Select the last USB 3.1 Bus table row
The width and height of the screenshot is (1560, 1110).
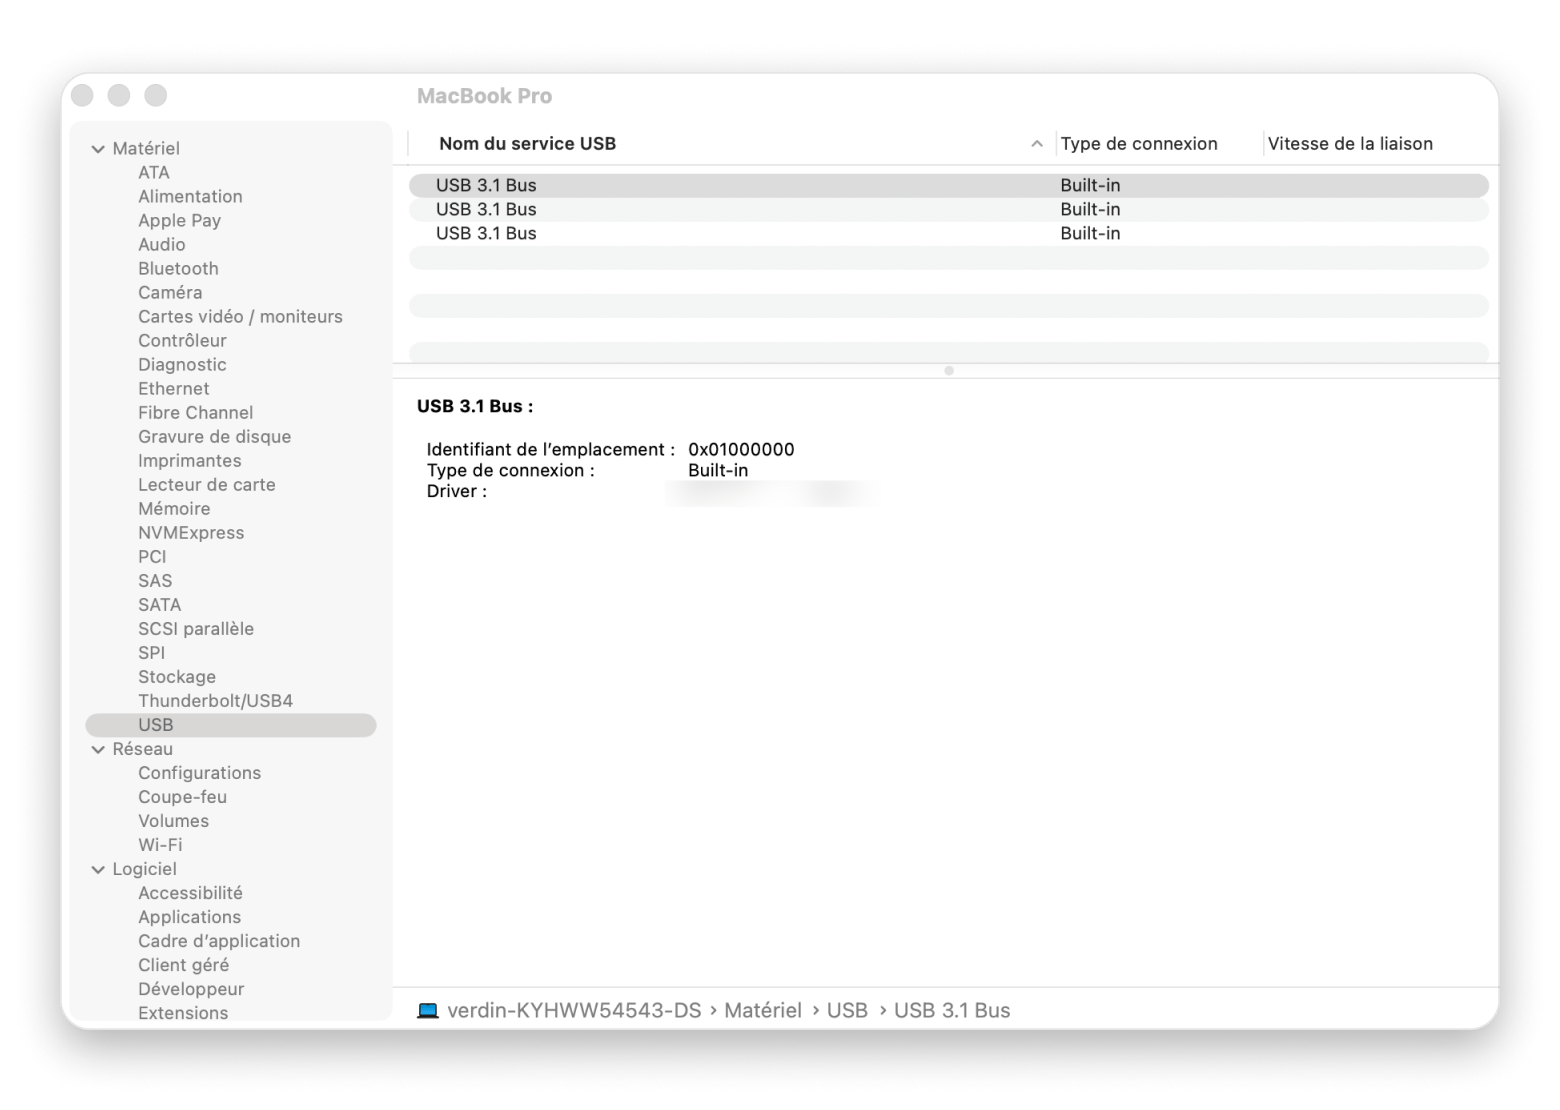tap(949, 234)
